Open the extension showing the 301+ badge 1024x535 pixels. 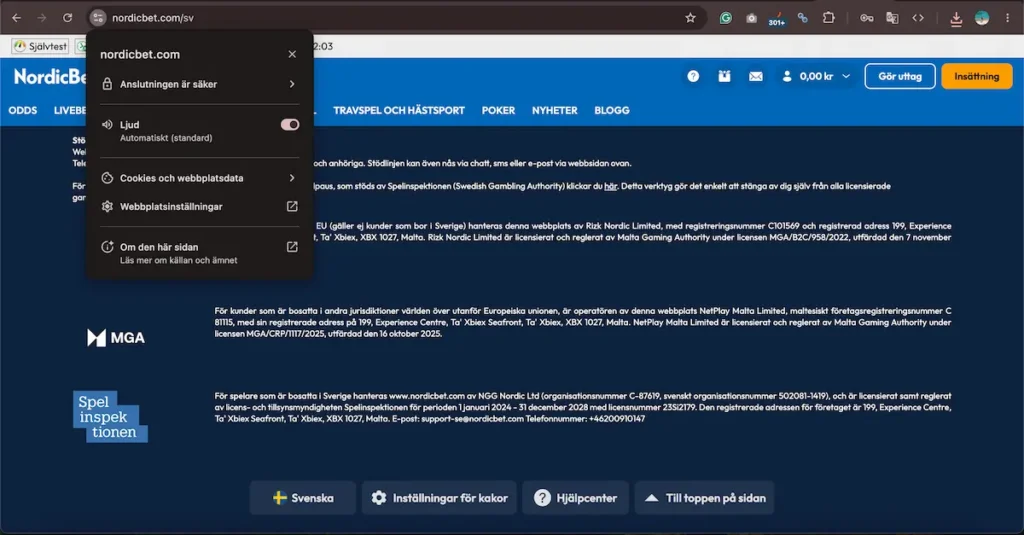[x=776, y=19]
